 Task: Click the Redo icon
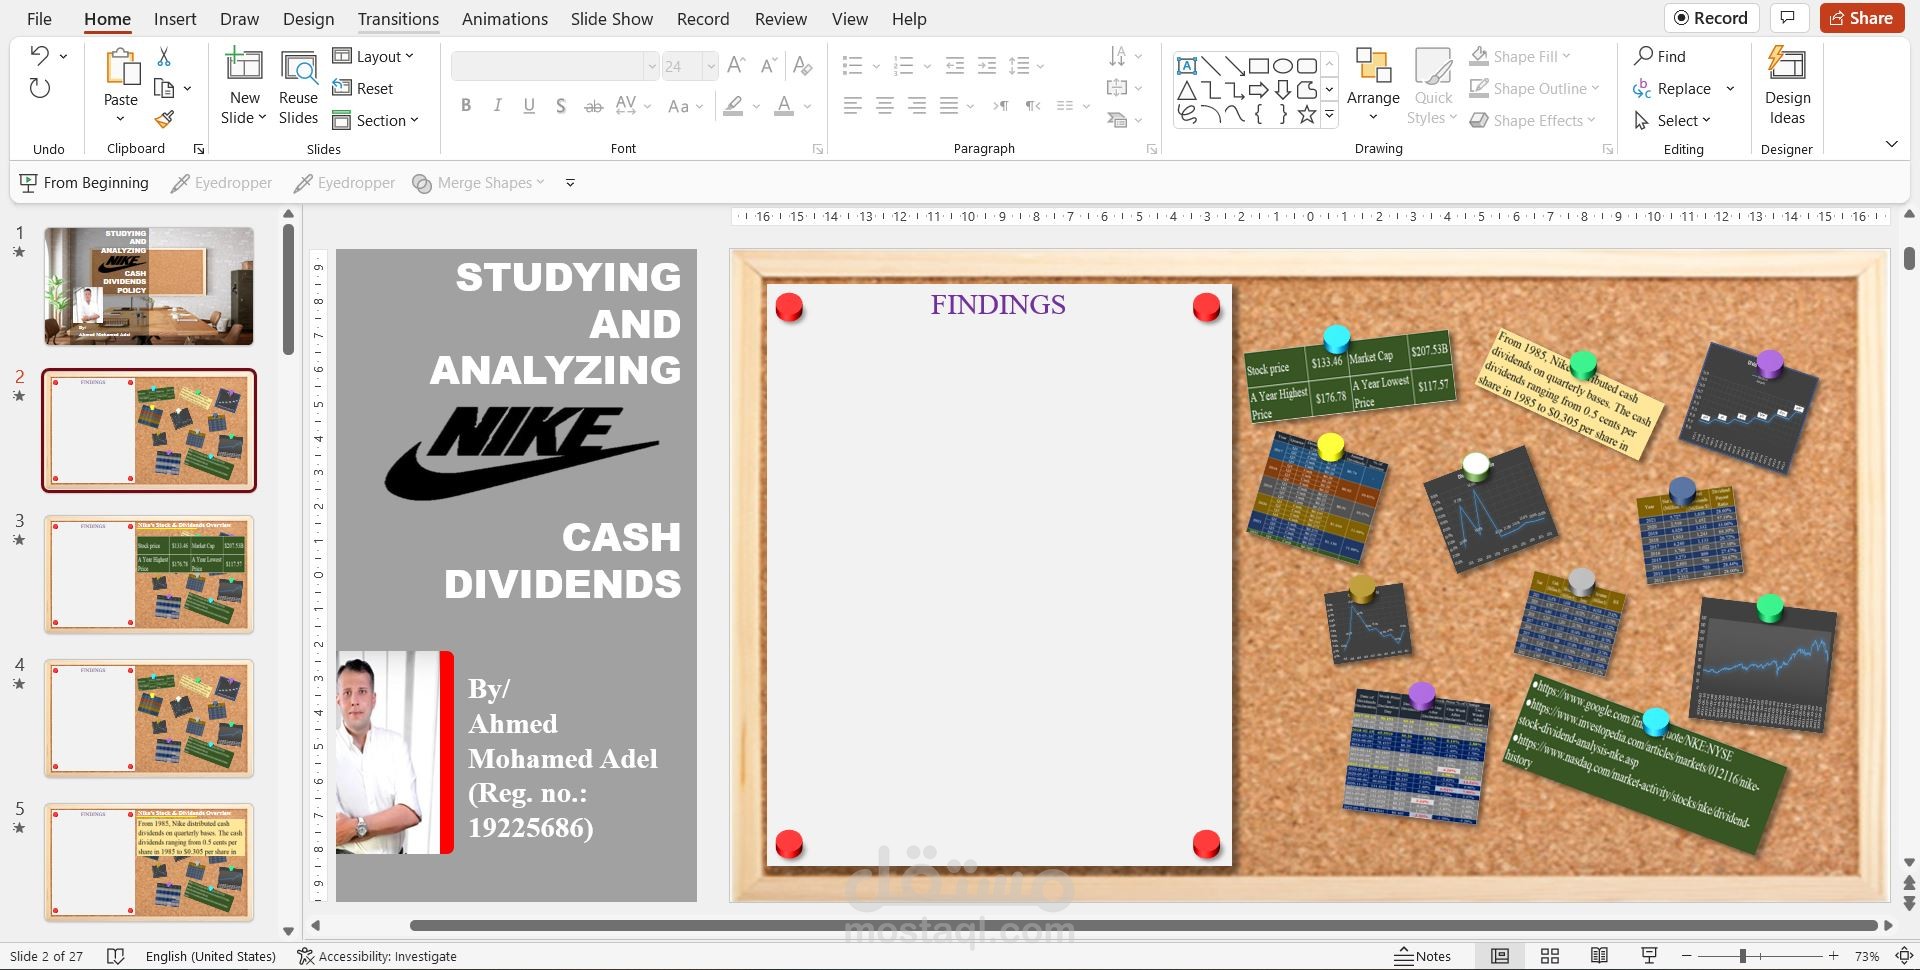click(40, 88)
